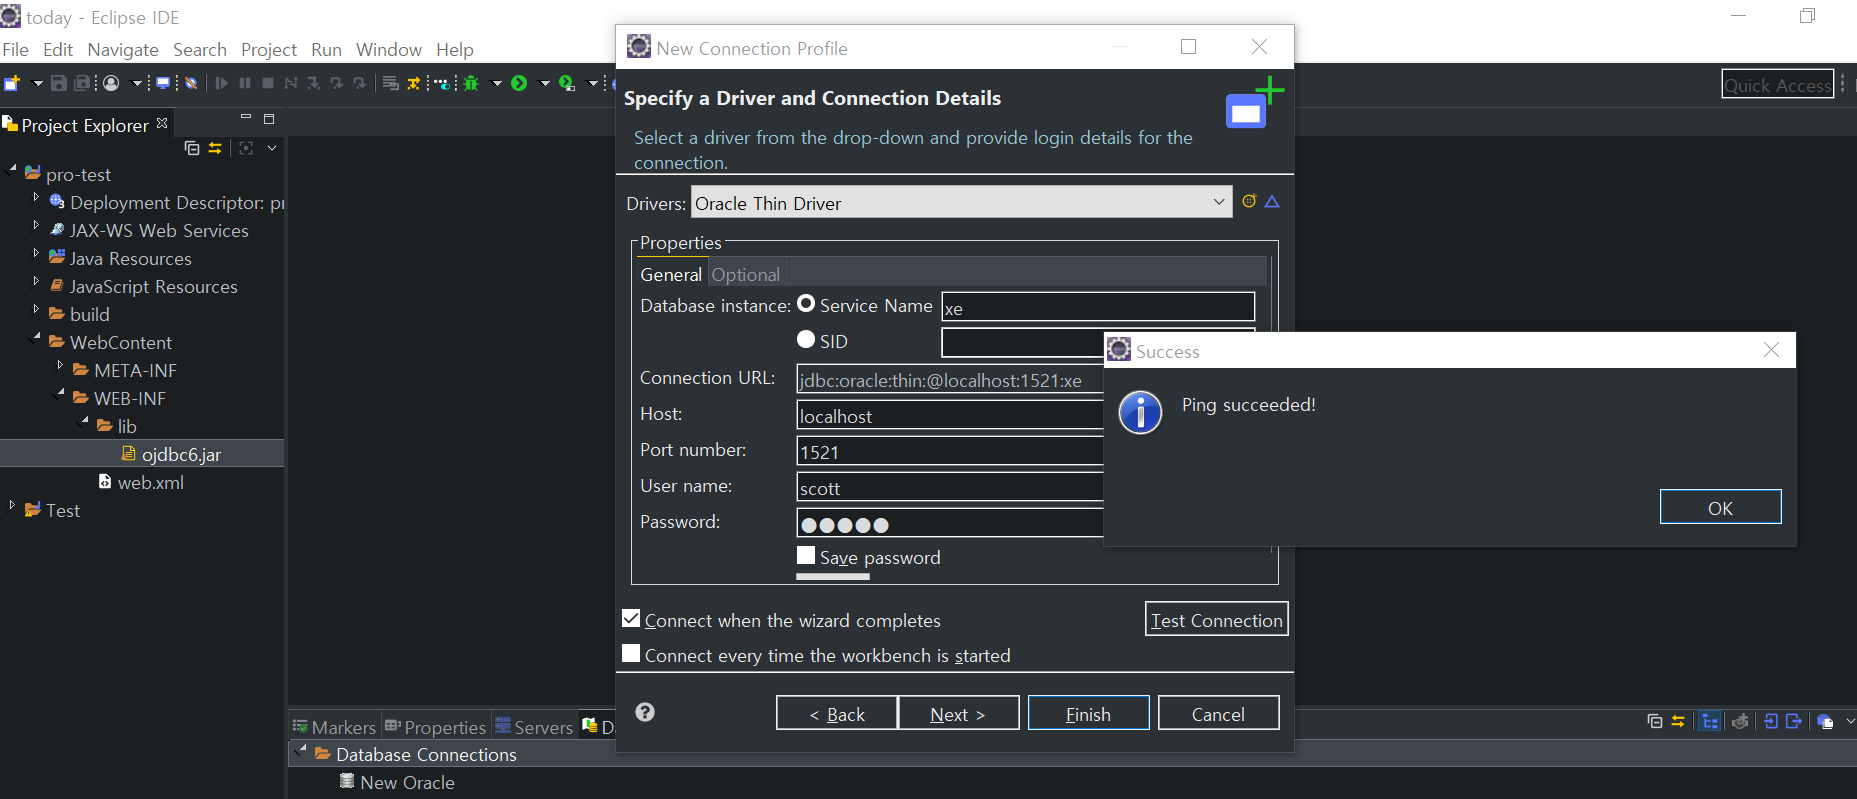Collapse all in Project Explorer
The height and width of the screenshot is (799, 1857).
click(x=192, y=148)
